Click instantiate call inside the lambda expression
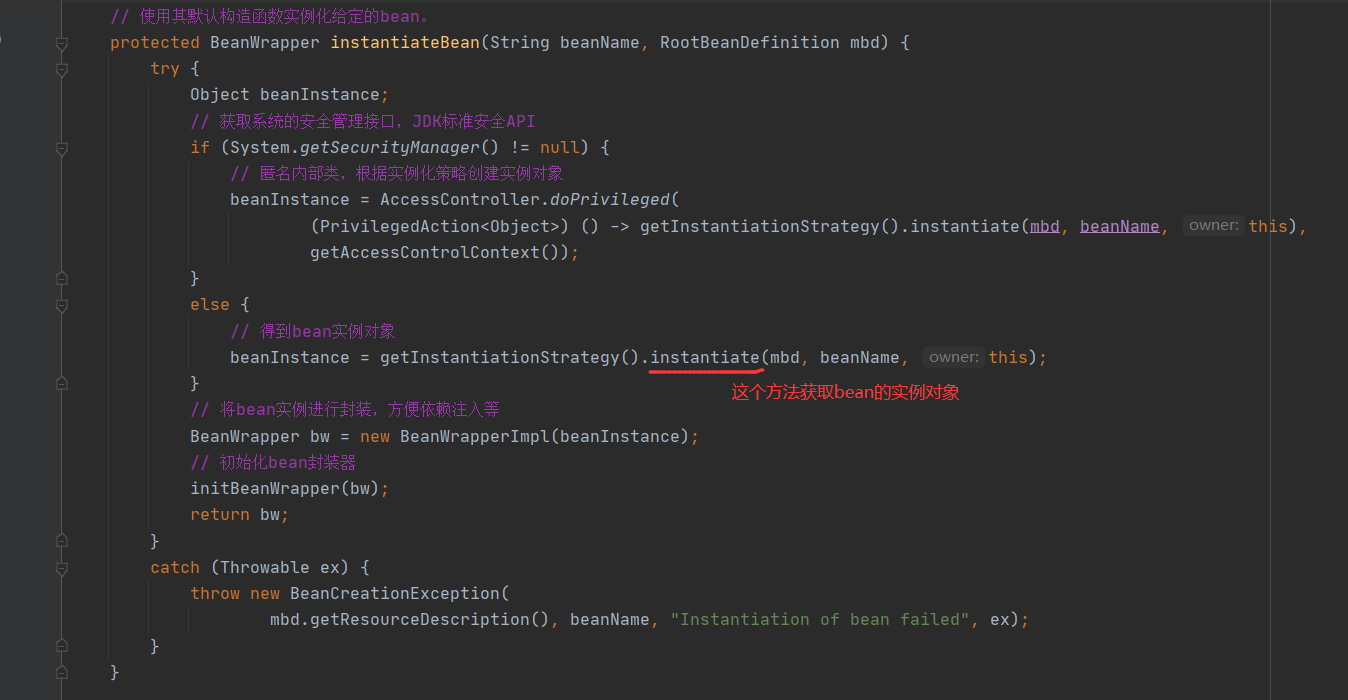This screenshot has width=1348, height=700. click(x=965, y=226)
